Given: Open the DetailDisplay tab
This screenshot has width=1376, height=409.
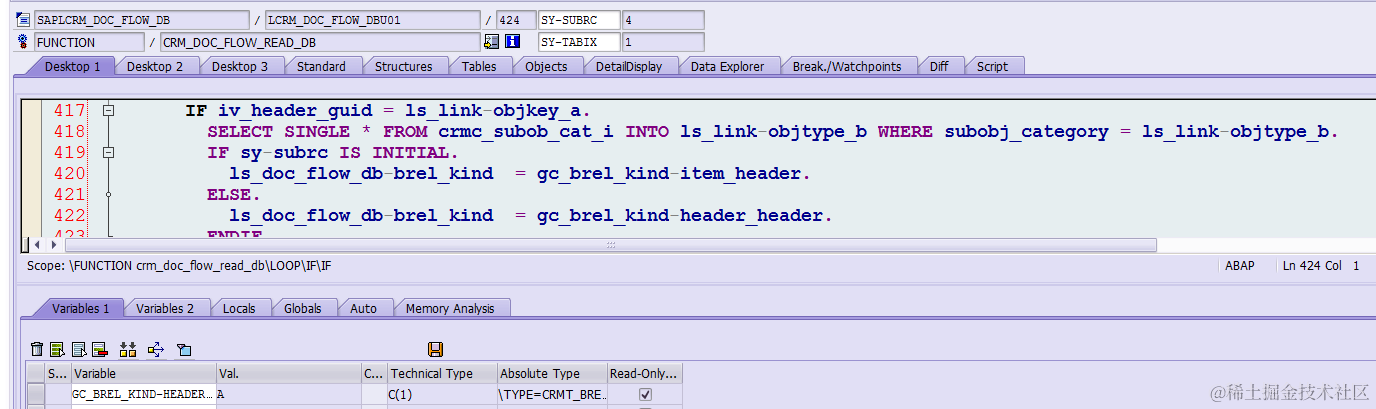Looking at the screenshot, I should coord(629,66).
